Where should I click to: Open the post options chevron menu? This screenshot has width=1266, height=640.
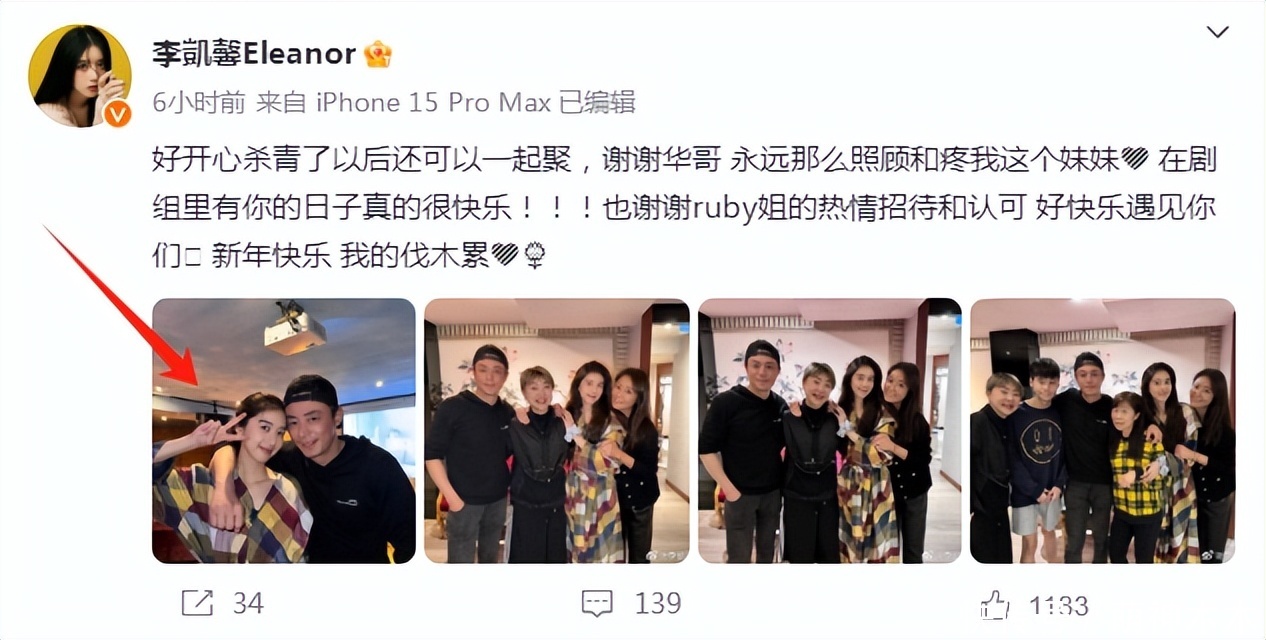click(x=1217, y=33)
